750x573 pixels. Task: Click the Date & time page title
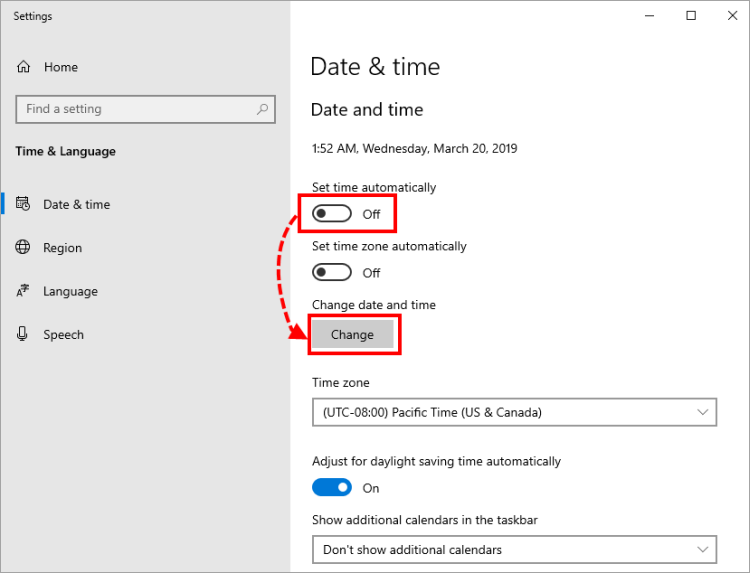375,66
